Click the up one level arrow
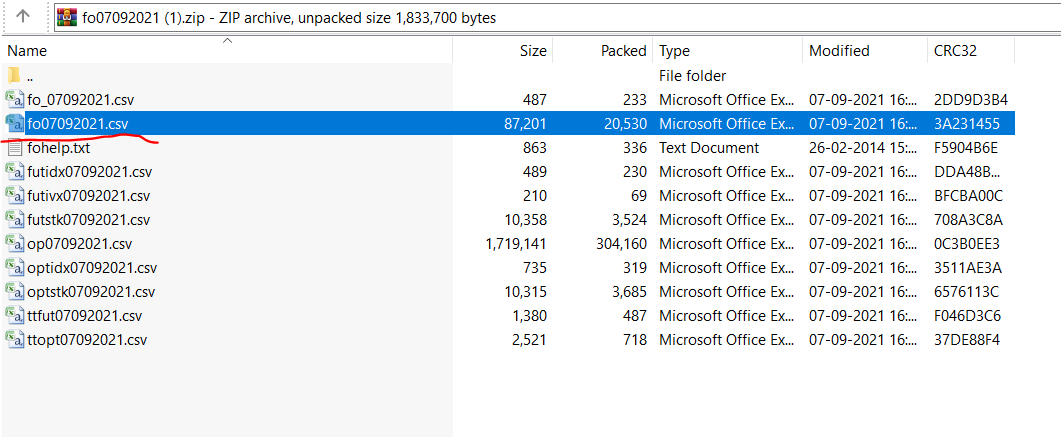This screenshot has width=1061, height=437. tap(23, 16)
